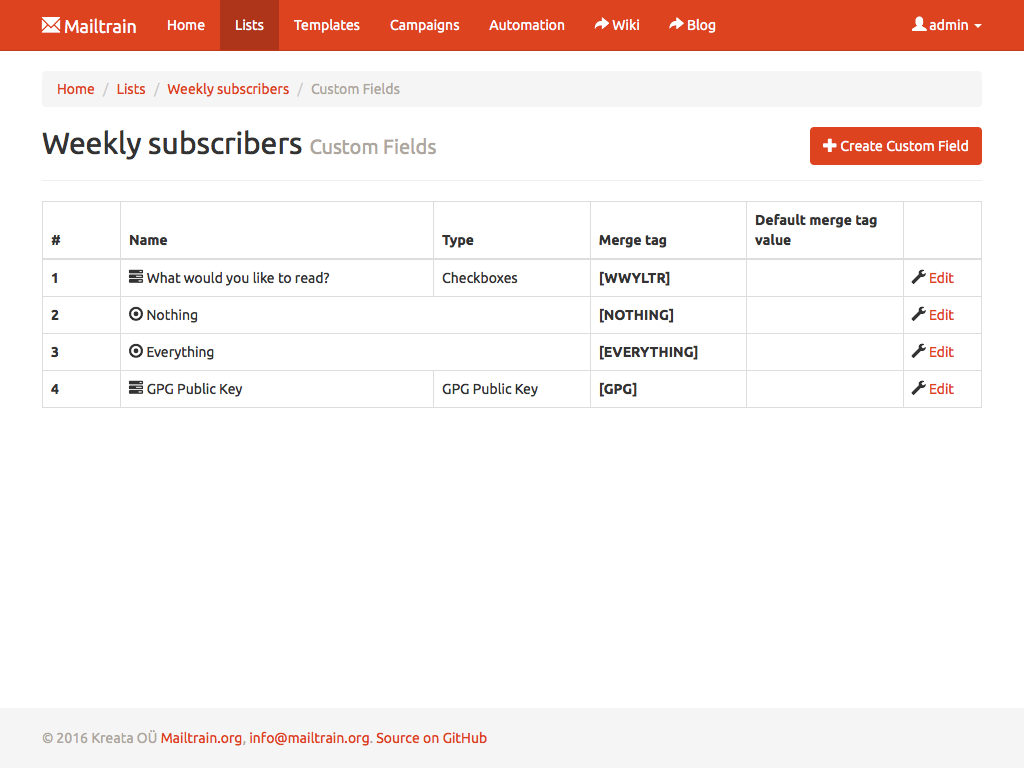Viewport: 1024px width, 768px height.
Task: Click the Mailtrain envelope logo icon
Action: pyautogui.click(x=51, y=26)
